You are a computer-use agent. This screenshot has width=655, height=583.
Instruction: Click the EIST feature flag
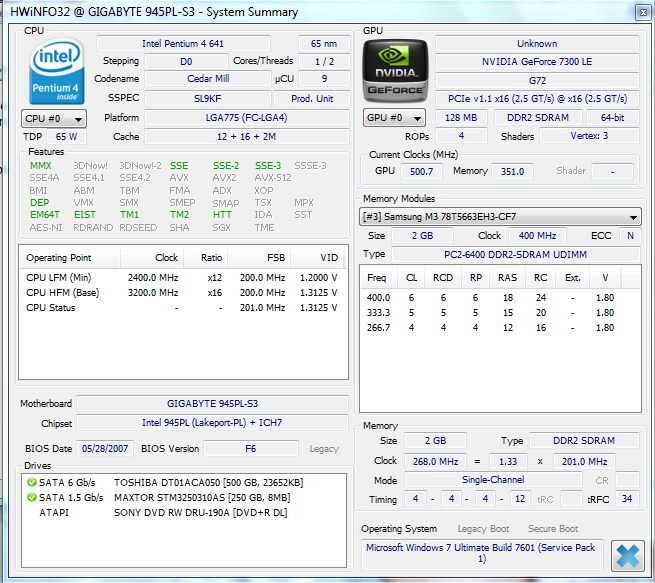click(x=85, y=215)
